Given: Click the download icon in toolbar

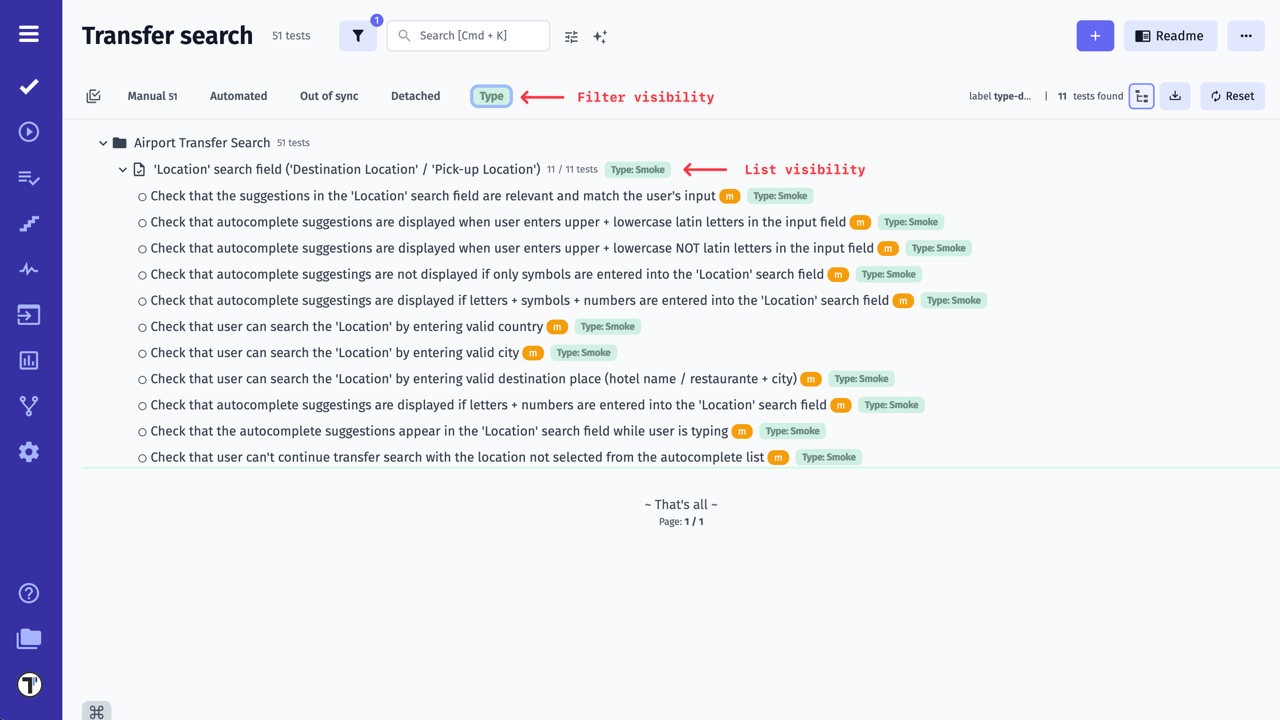Looking at the screenshot, I should pos(1175,96).
